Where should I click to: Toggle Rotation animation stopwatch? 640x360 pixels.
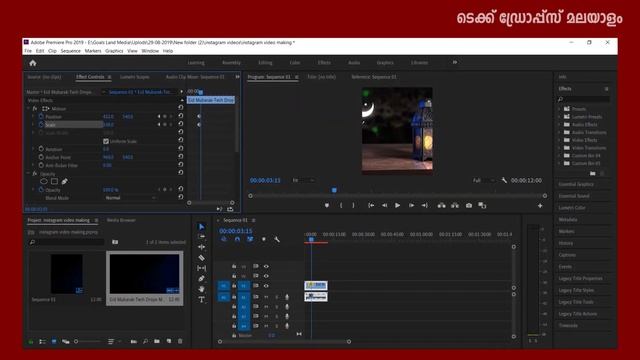[x=41, y=149]
